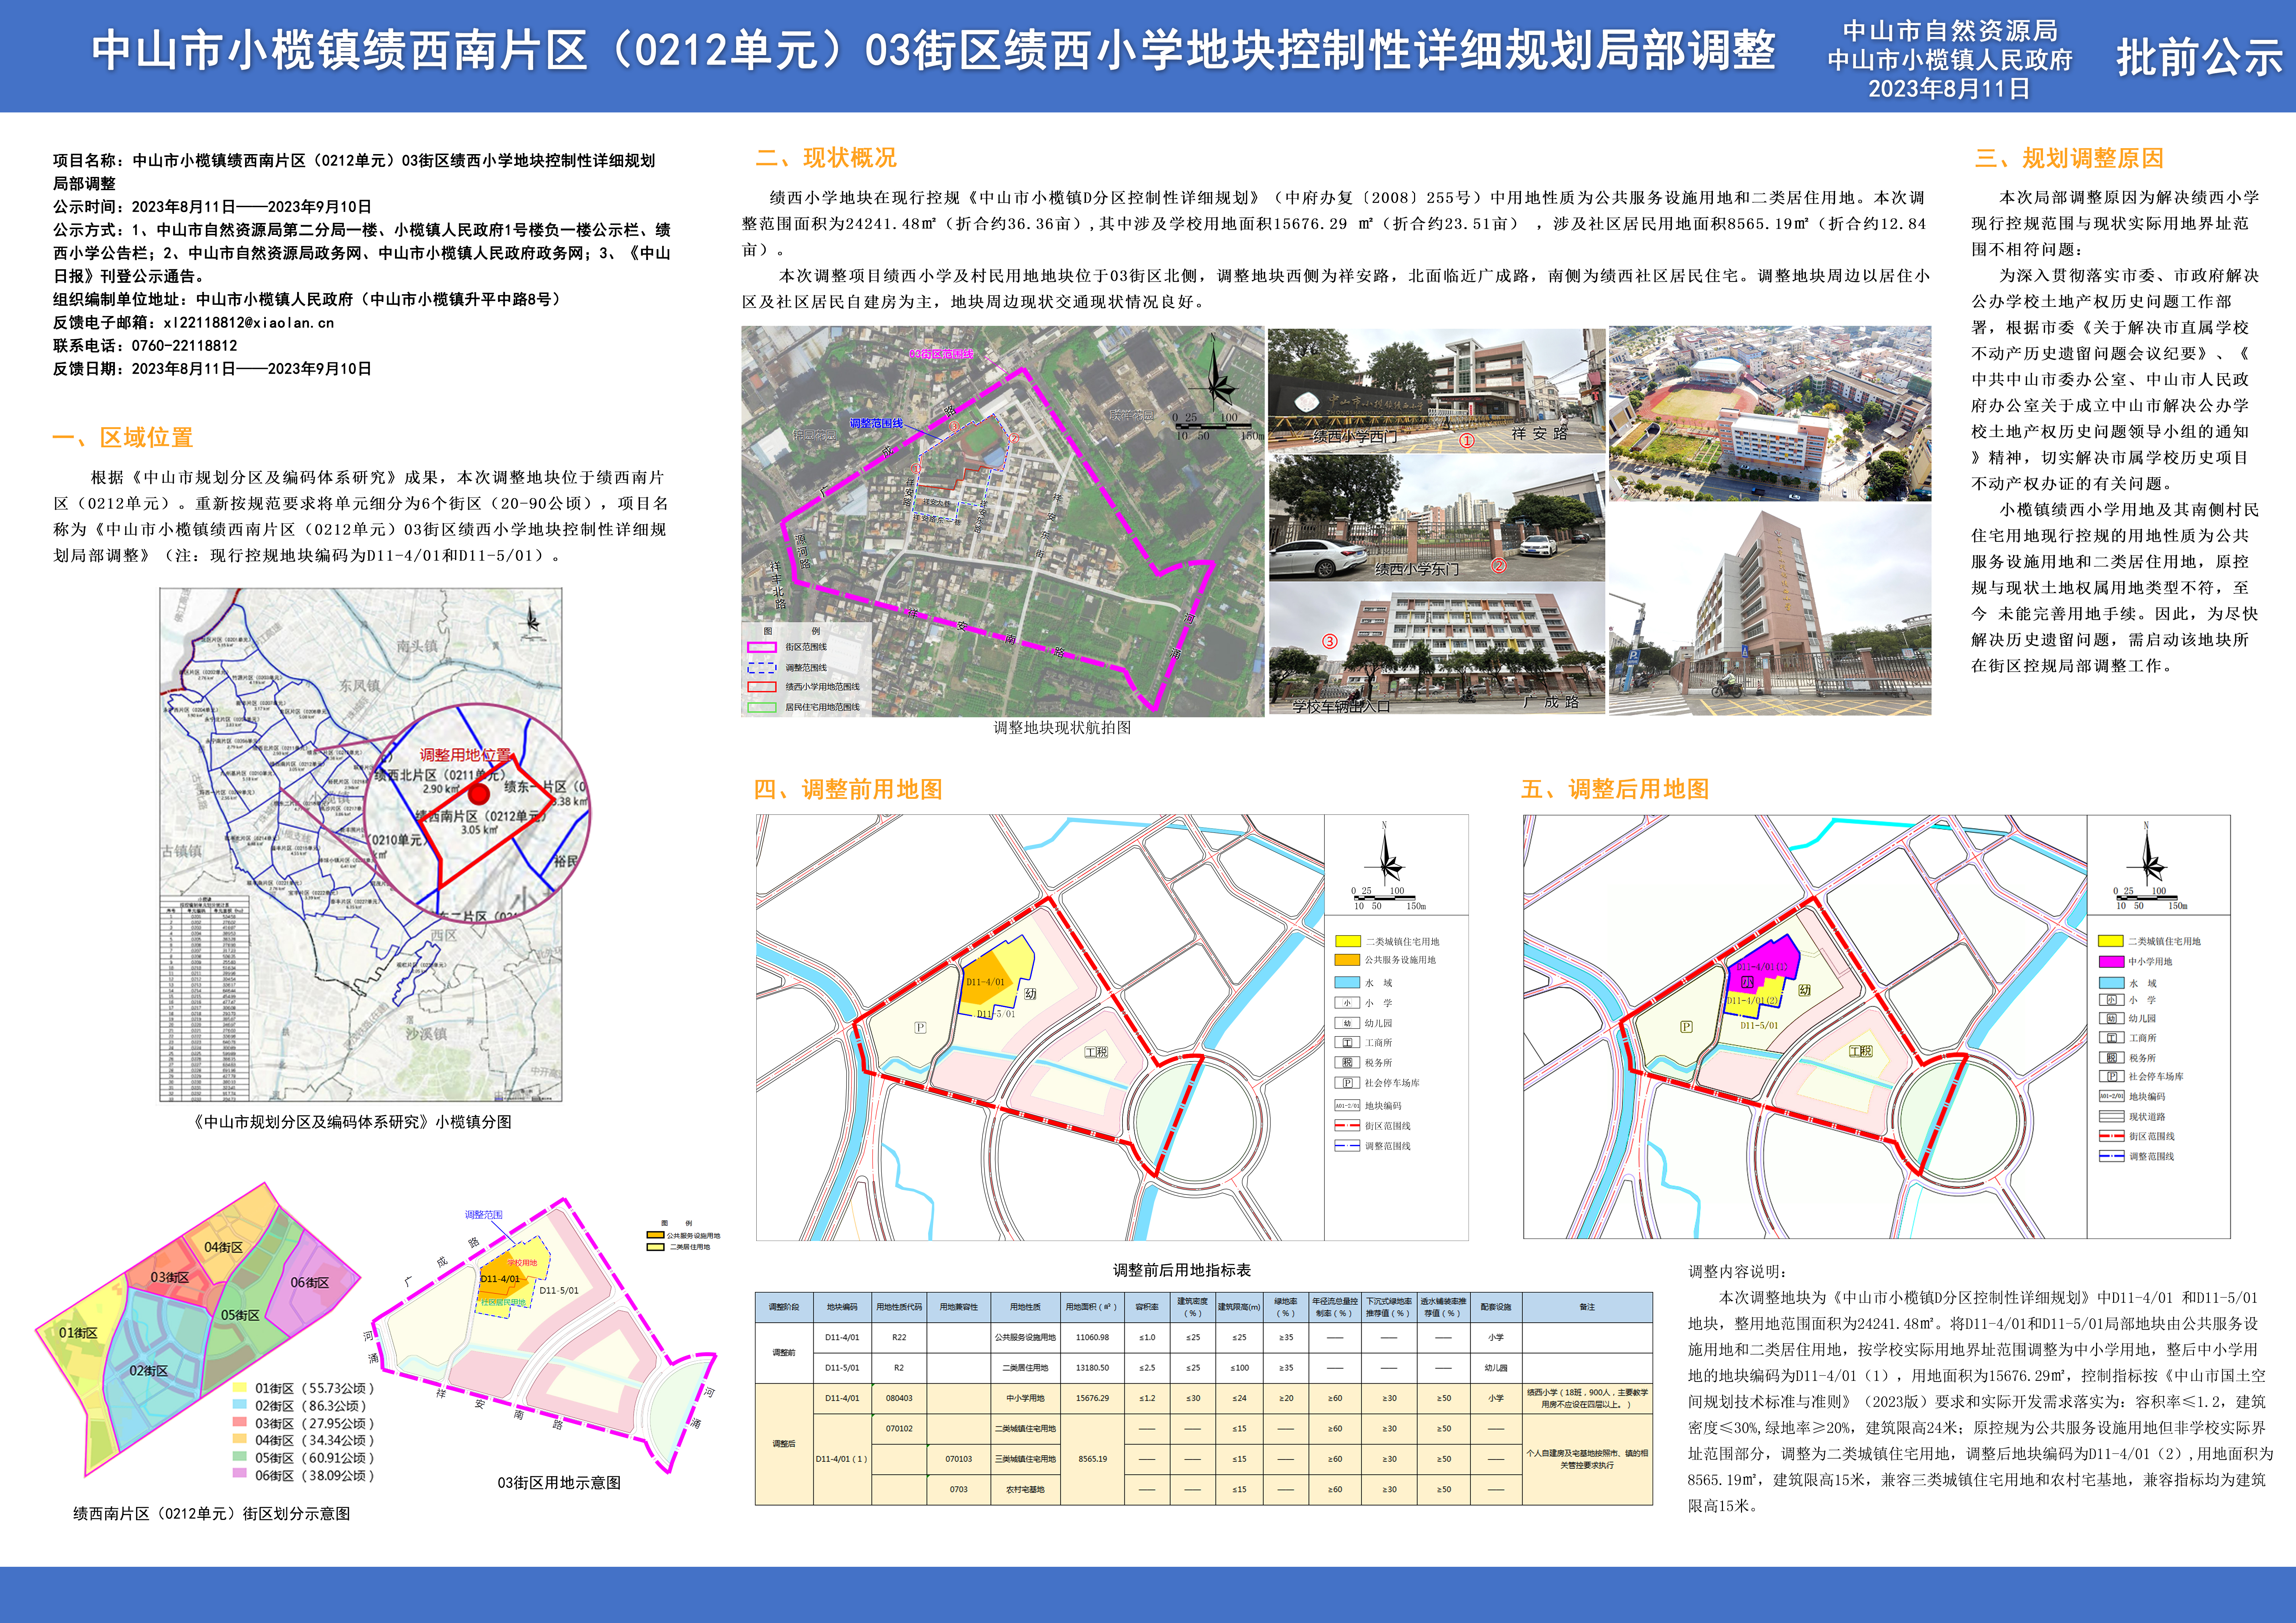
Task: Click orange 公共服务设施用地 swatch in 调整前 legend
Action: [1347, 960]
